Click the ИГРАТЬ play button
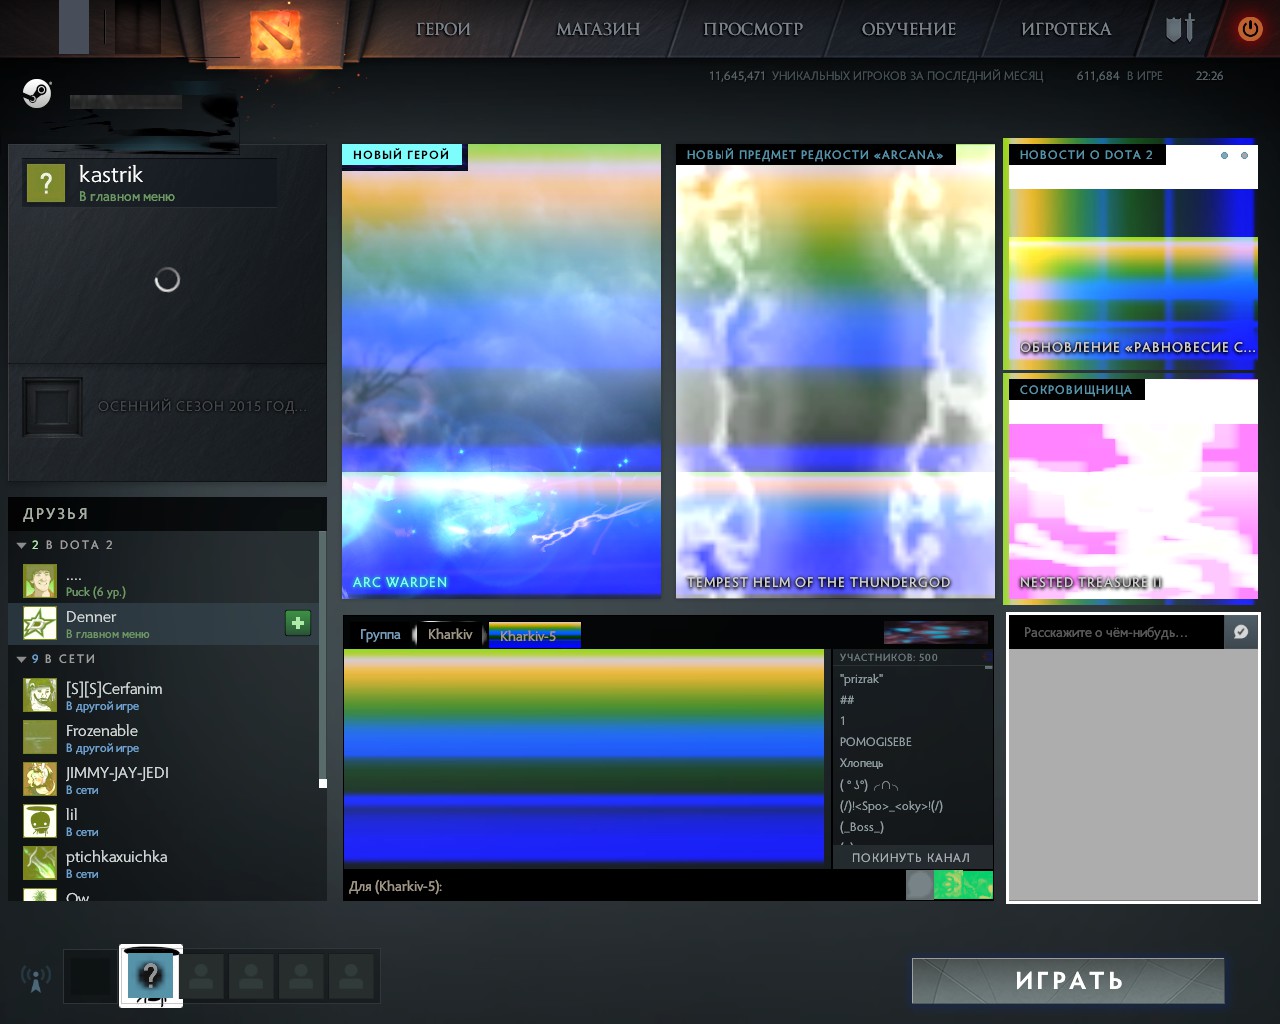 pos(1068,981)
